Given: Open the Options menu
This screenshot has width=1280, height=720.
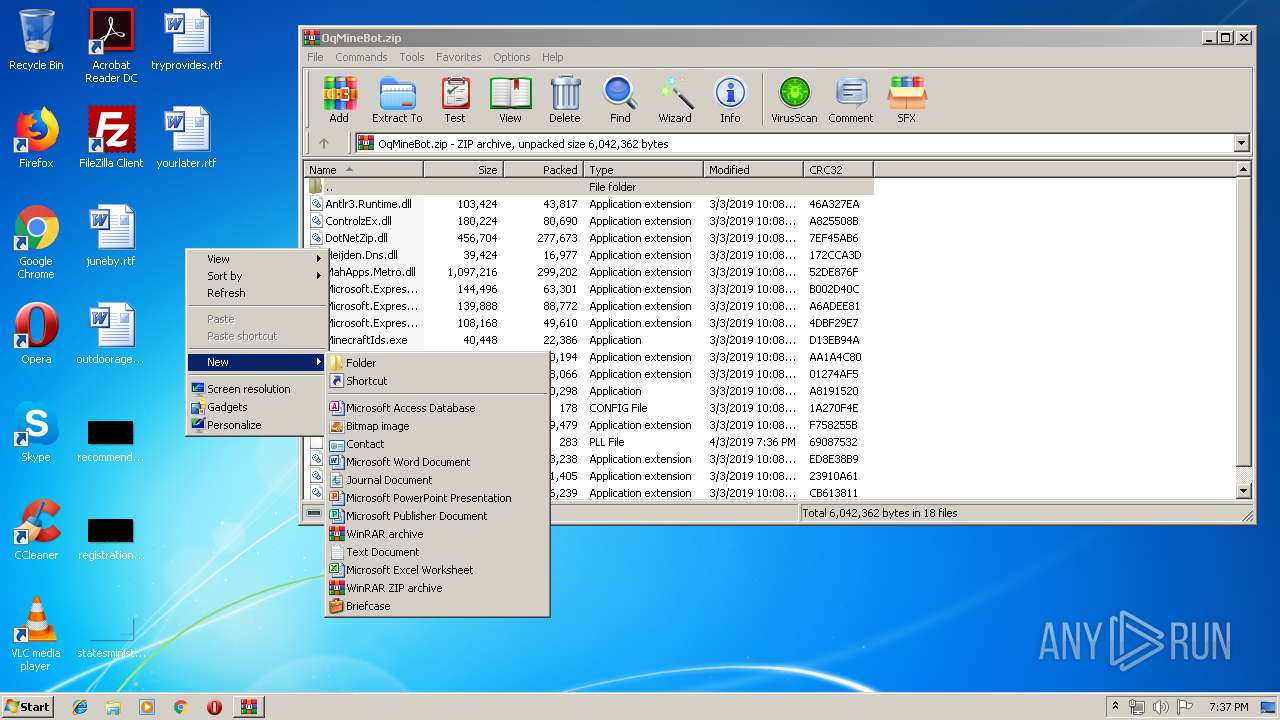Looking at the screenshot, I should tap(511, 57).
